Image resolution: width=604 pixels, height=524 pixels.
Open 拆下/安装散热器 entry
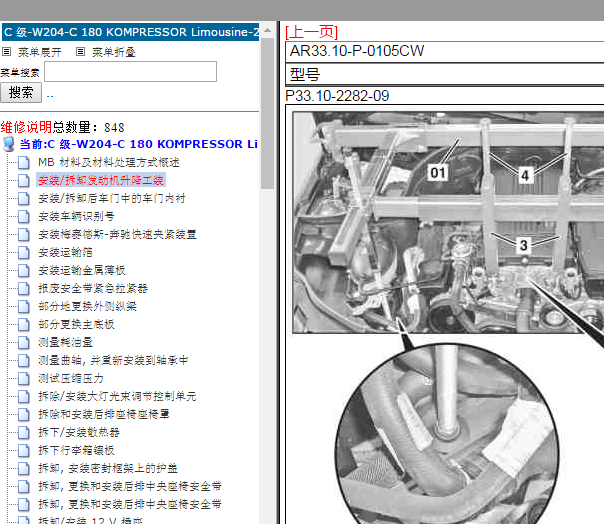pos(79,433)
